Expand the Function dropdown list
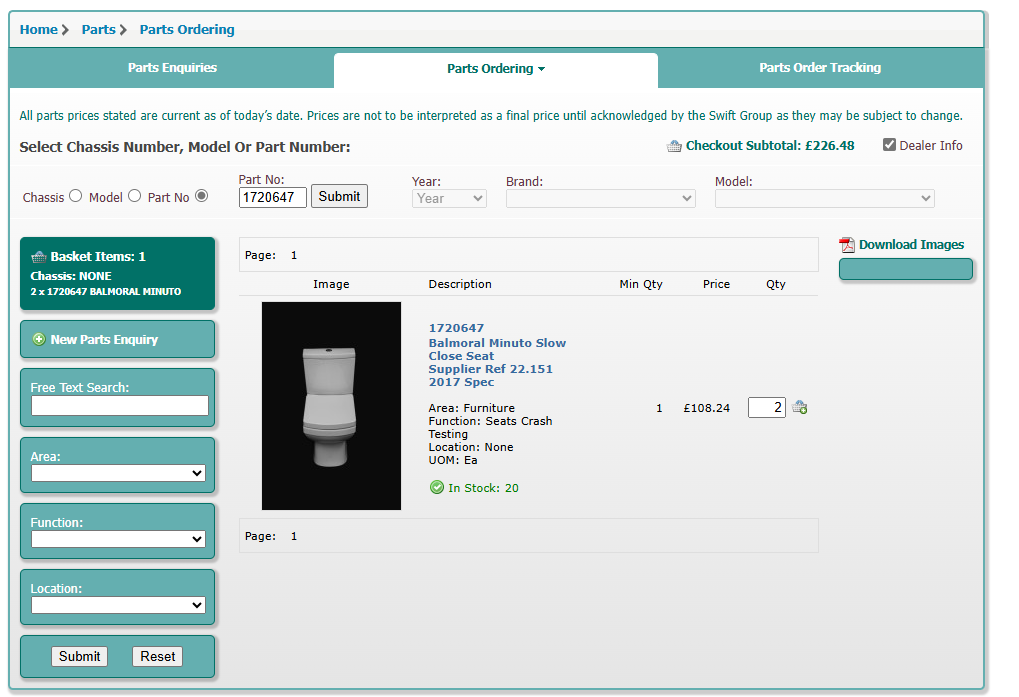 point(118,539)
